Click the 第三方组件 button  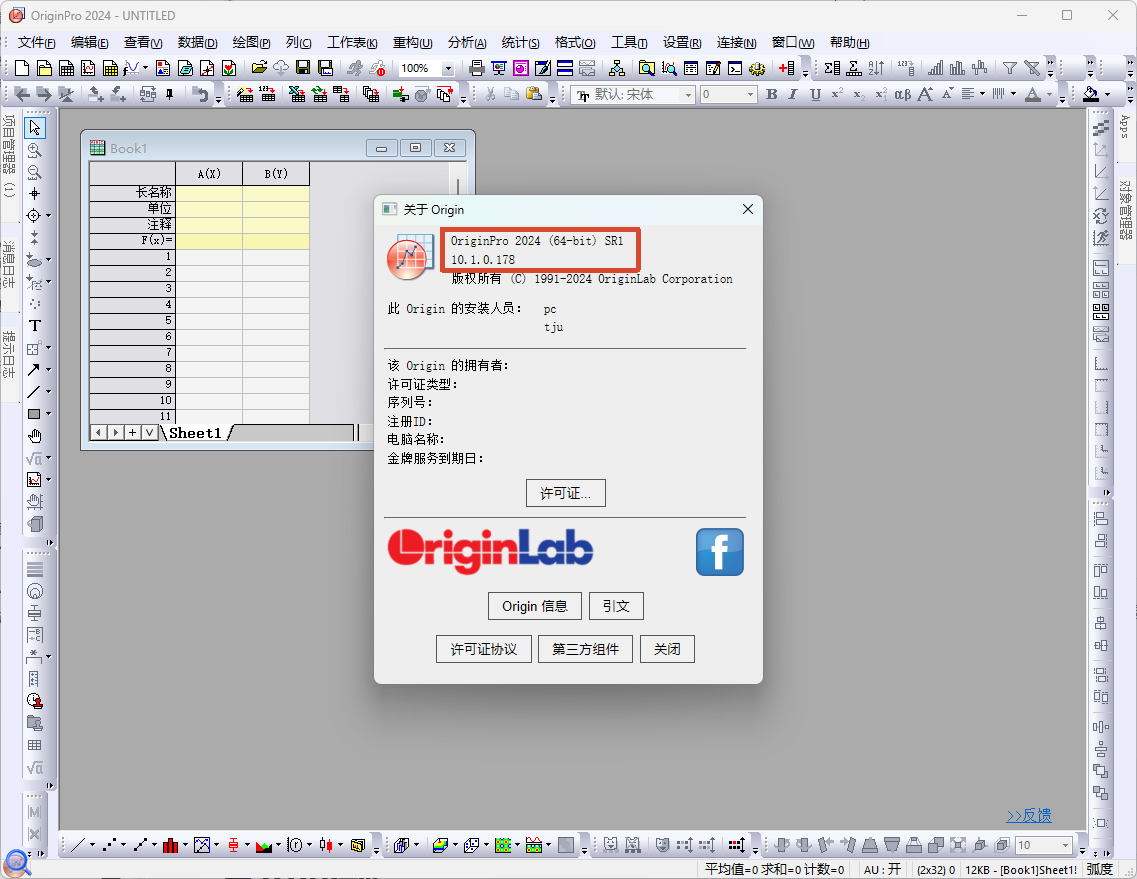tap(585, 649)
